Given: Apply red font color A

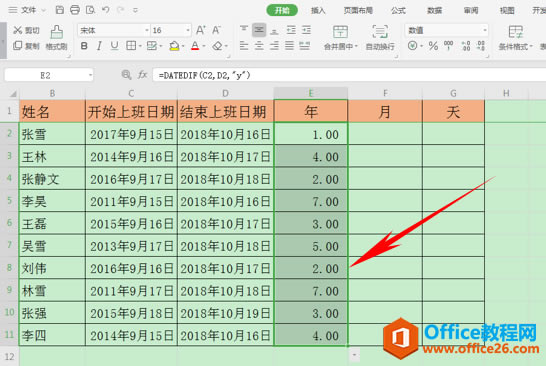Looking at the screenshot, I should 195,46.
